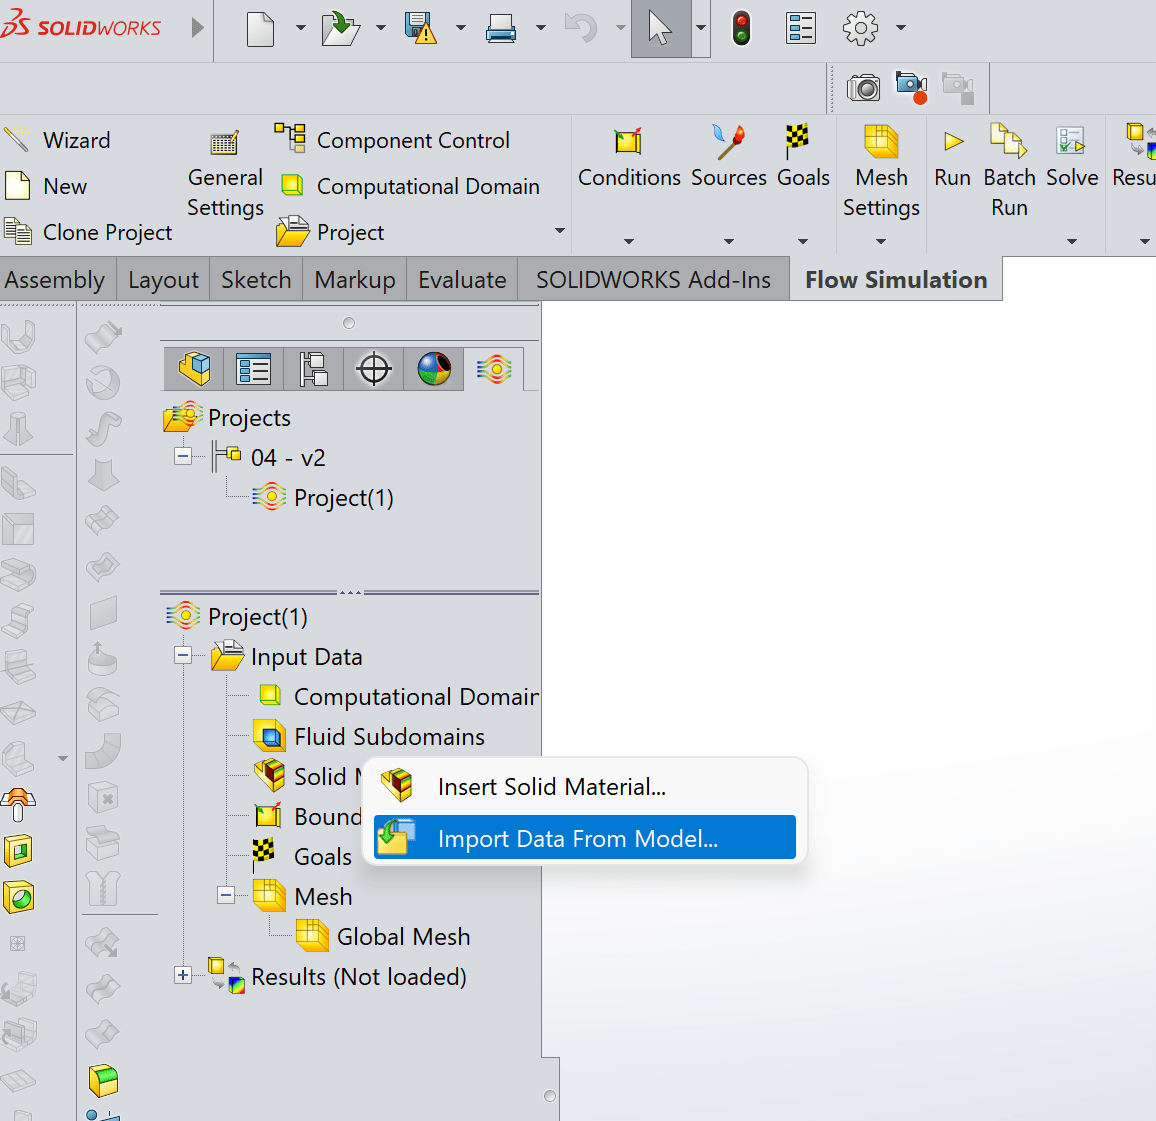Click the Open document icon
The width and height of the screenshot is (1156, 1121).
pos(340,29)
